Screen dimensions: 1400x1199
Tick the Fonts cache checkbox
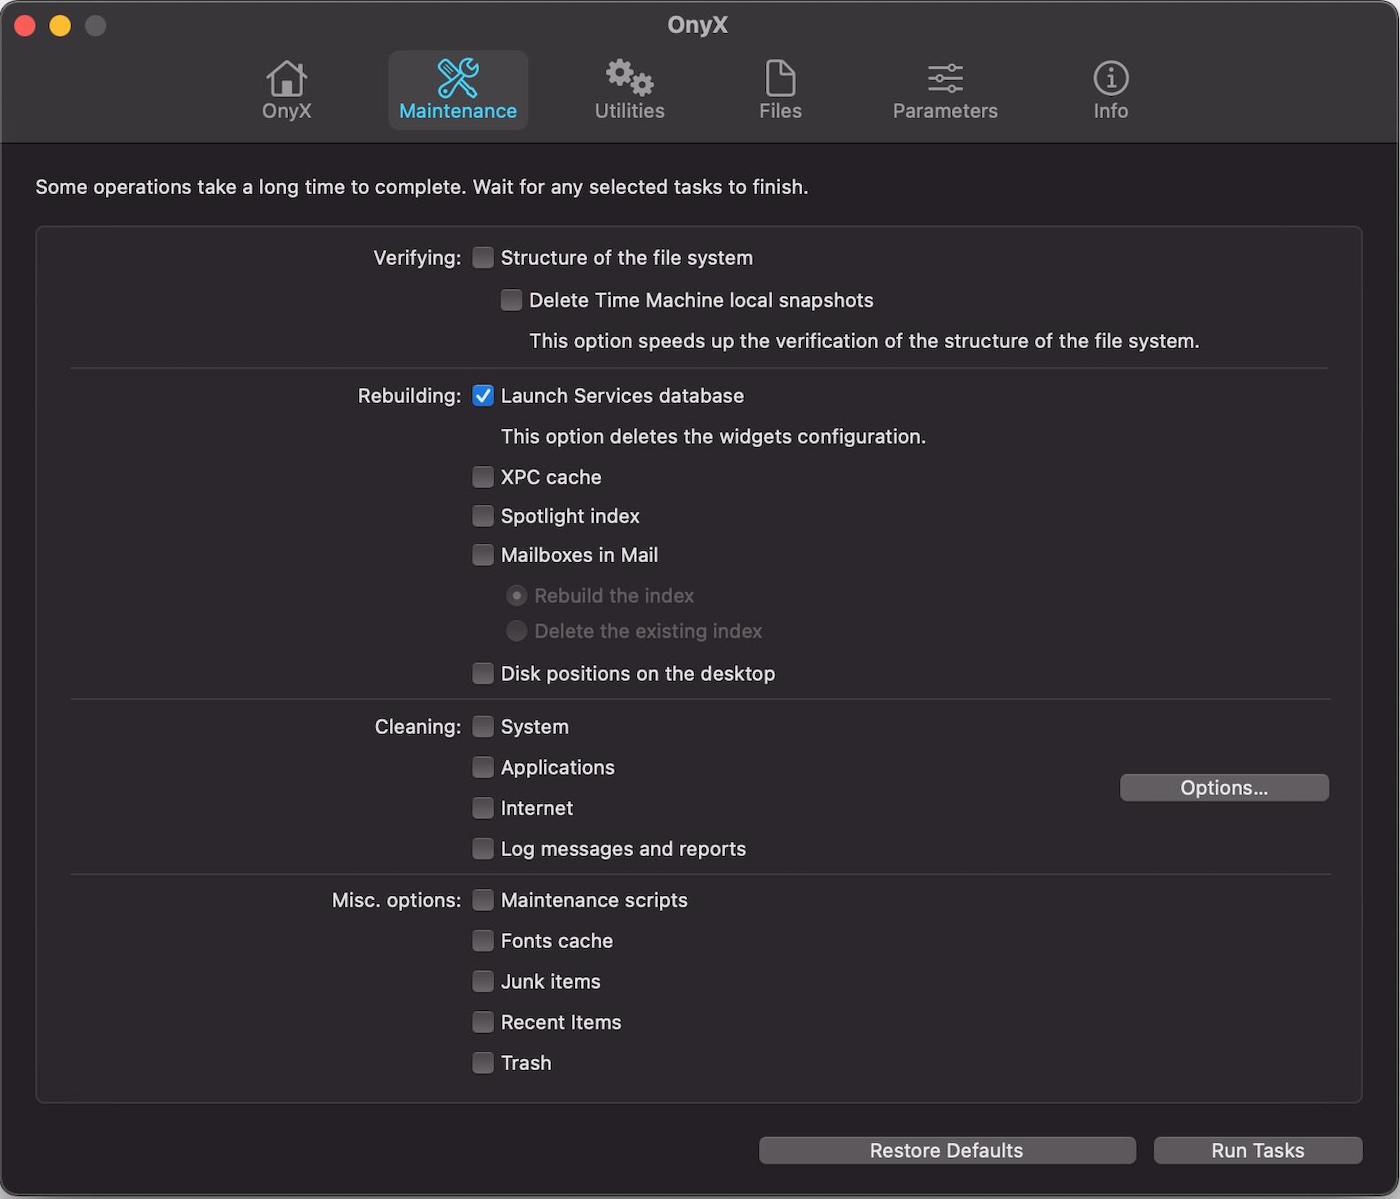(x=483, y=941)
